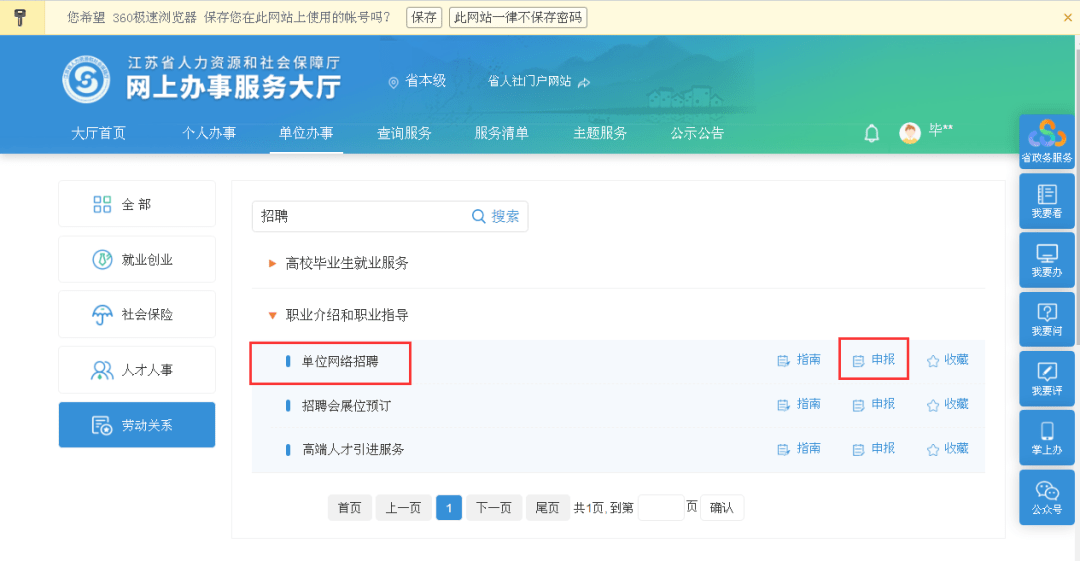Screen dimensions: 1080x561
Task: Click 申报 for 单位网络招聘
Action: tap(873, 360)
